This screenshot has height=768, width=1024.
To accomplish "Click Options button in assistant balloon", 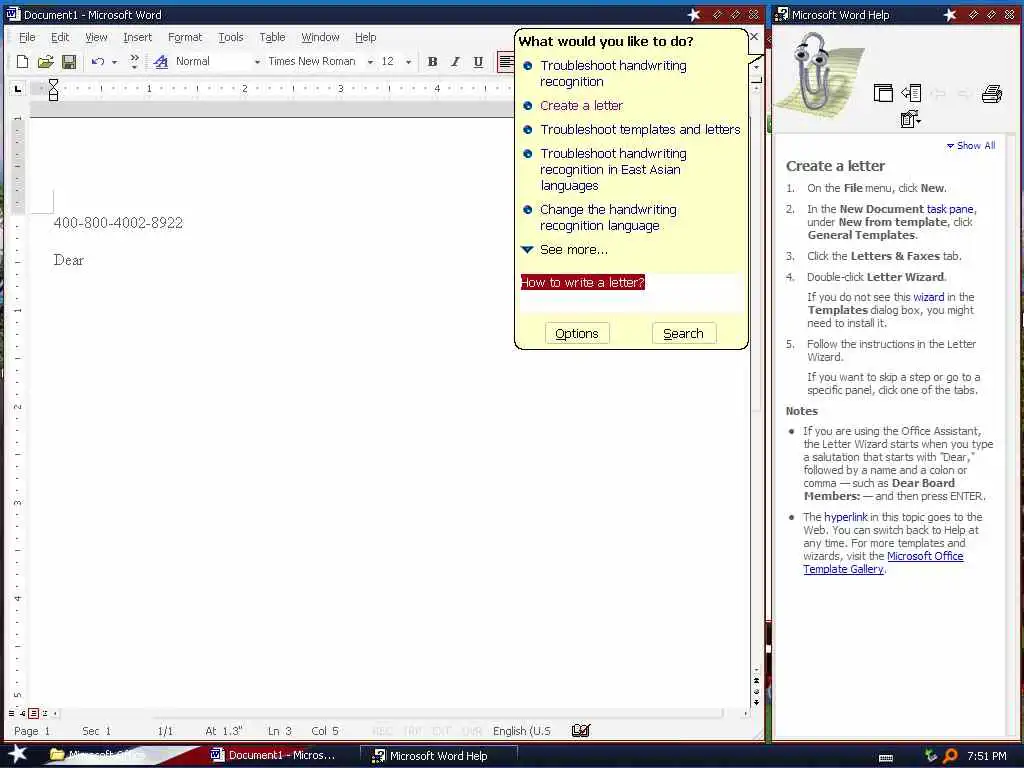I will tap(577, 334).
